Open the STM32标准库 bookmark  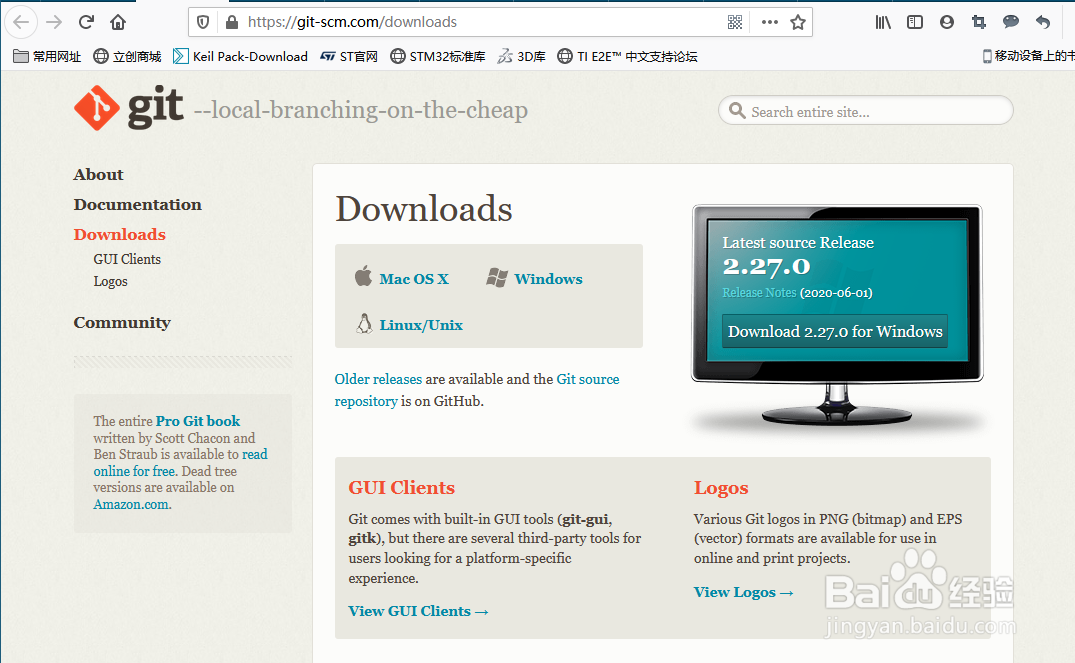coord(437,56)
